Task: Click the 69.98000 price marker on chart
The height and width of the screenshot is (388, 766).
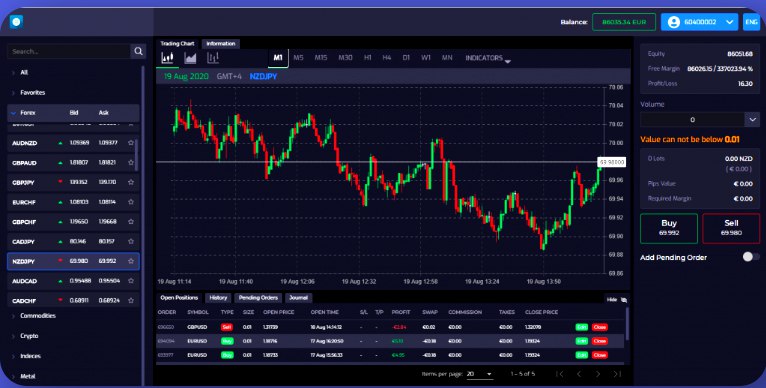Action: tap(611, 162)
